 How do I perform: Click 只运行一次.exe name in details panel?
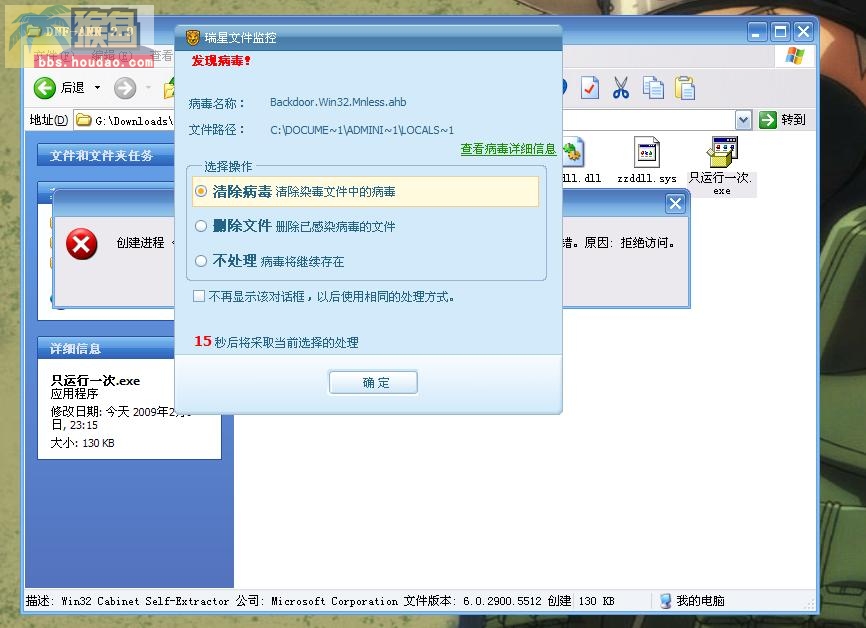(x=95, y=380)
